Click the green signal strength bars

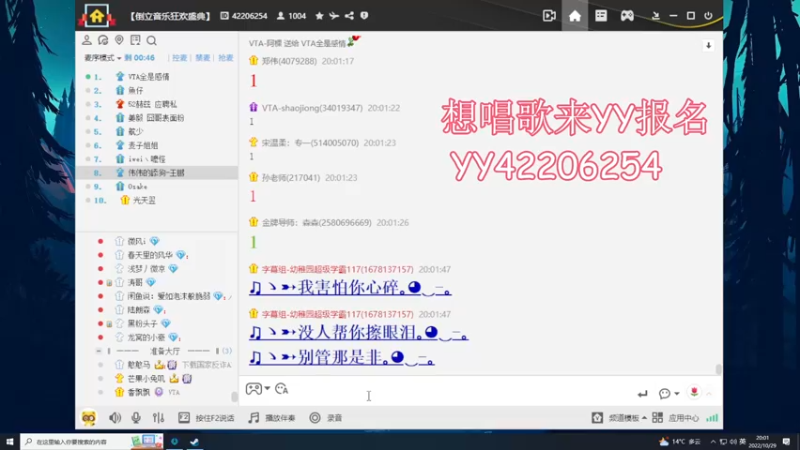pyautogui.click(x=712, y=418)
